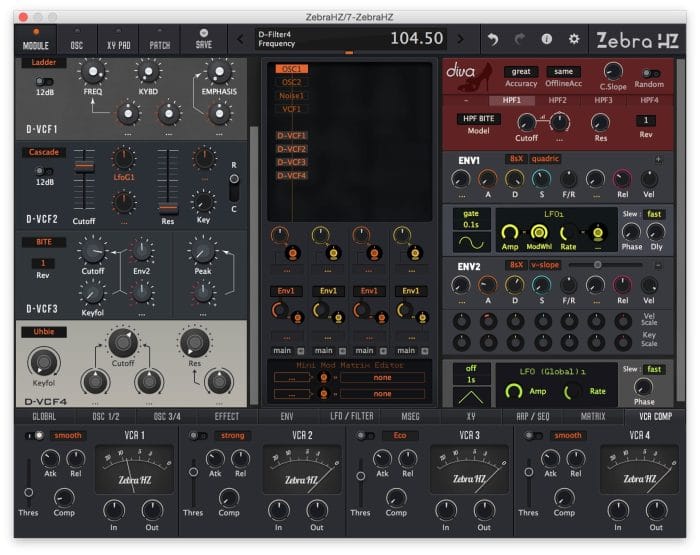Select the global LFO triangle waveform icon

471,397
